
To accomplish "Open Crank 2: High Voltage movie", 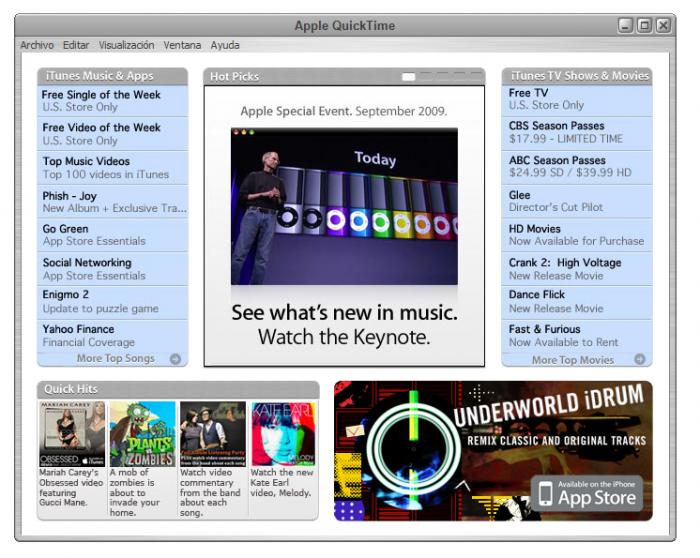I will click(x=577, y=269).
